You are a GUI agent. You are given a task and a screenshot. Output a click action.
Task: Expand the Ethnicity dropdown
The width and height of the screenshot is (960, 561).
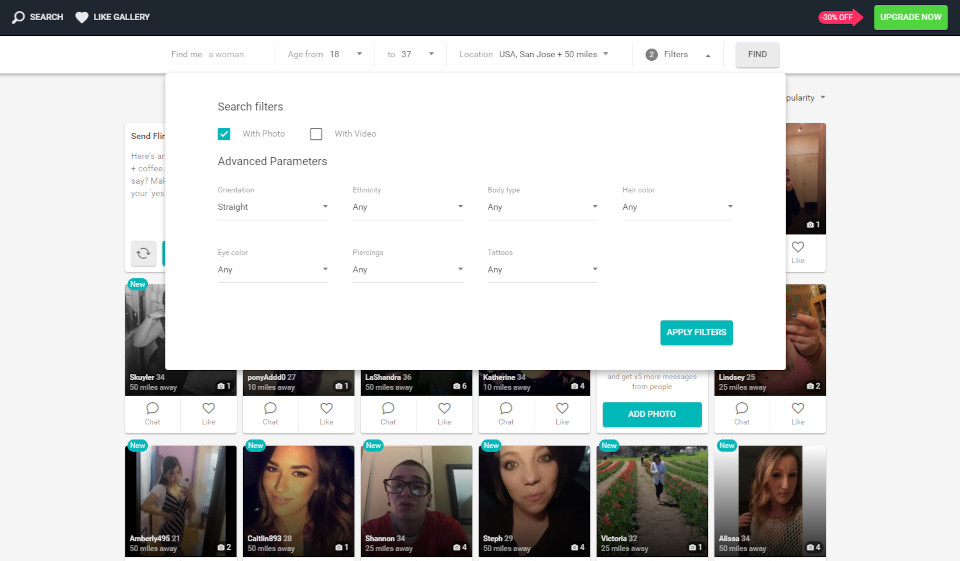[407, 207]
